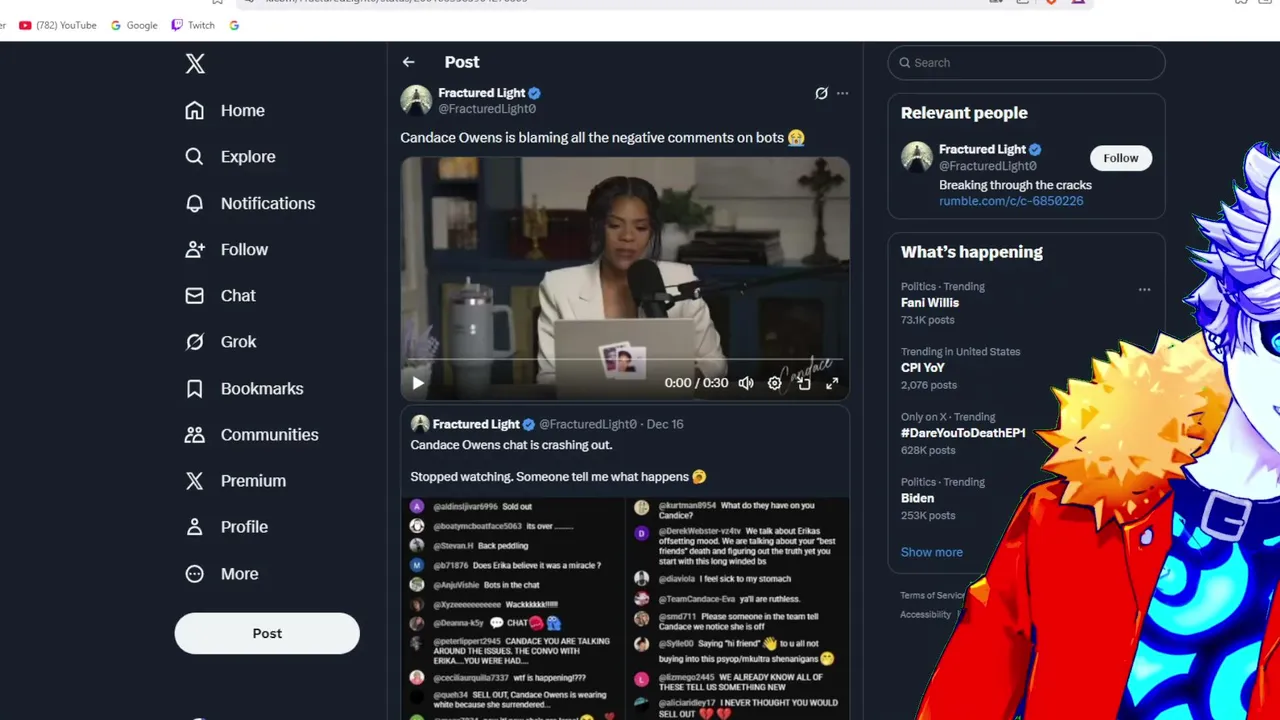Open Terms of Service link
Viewport: 1280px width, 720px height.
coord(933,596)
